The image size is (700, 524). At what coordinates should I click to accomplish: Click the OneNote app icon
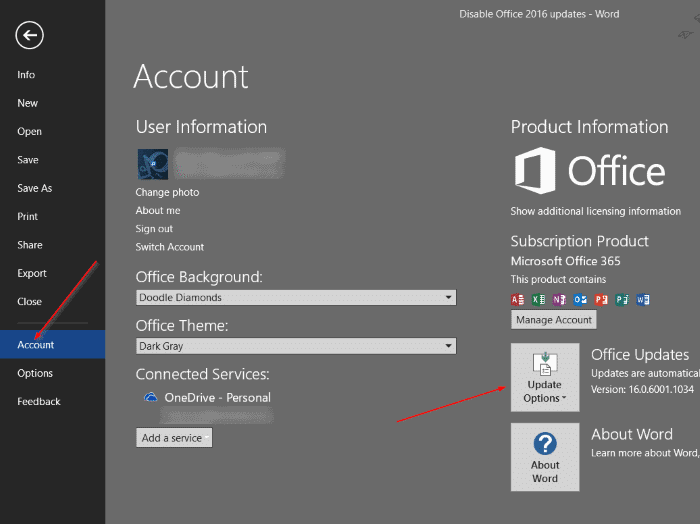point(559,299)
